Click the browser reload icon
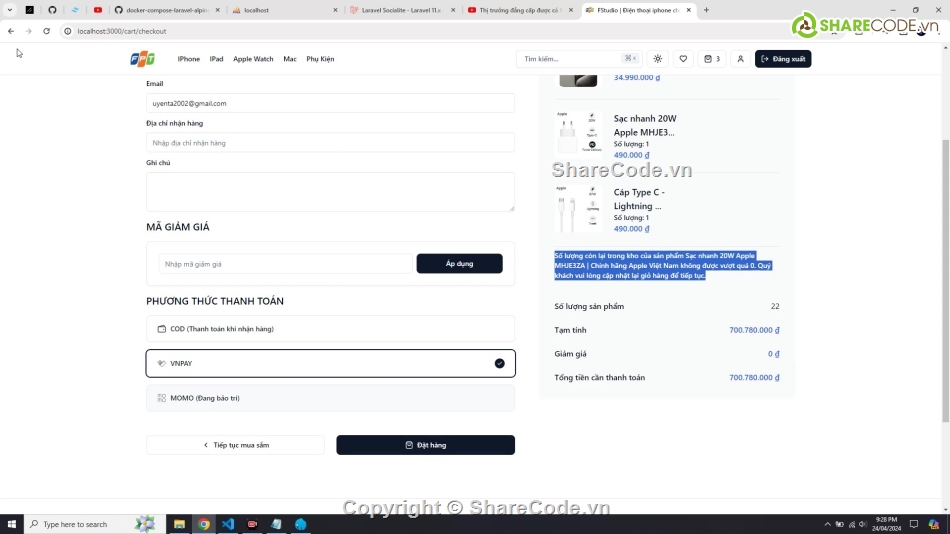 46,31
